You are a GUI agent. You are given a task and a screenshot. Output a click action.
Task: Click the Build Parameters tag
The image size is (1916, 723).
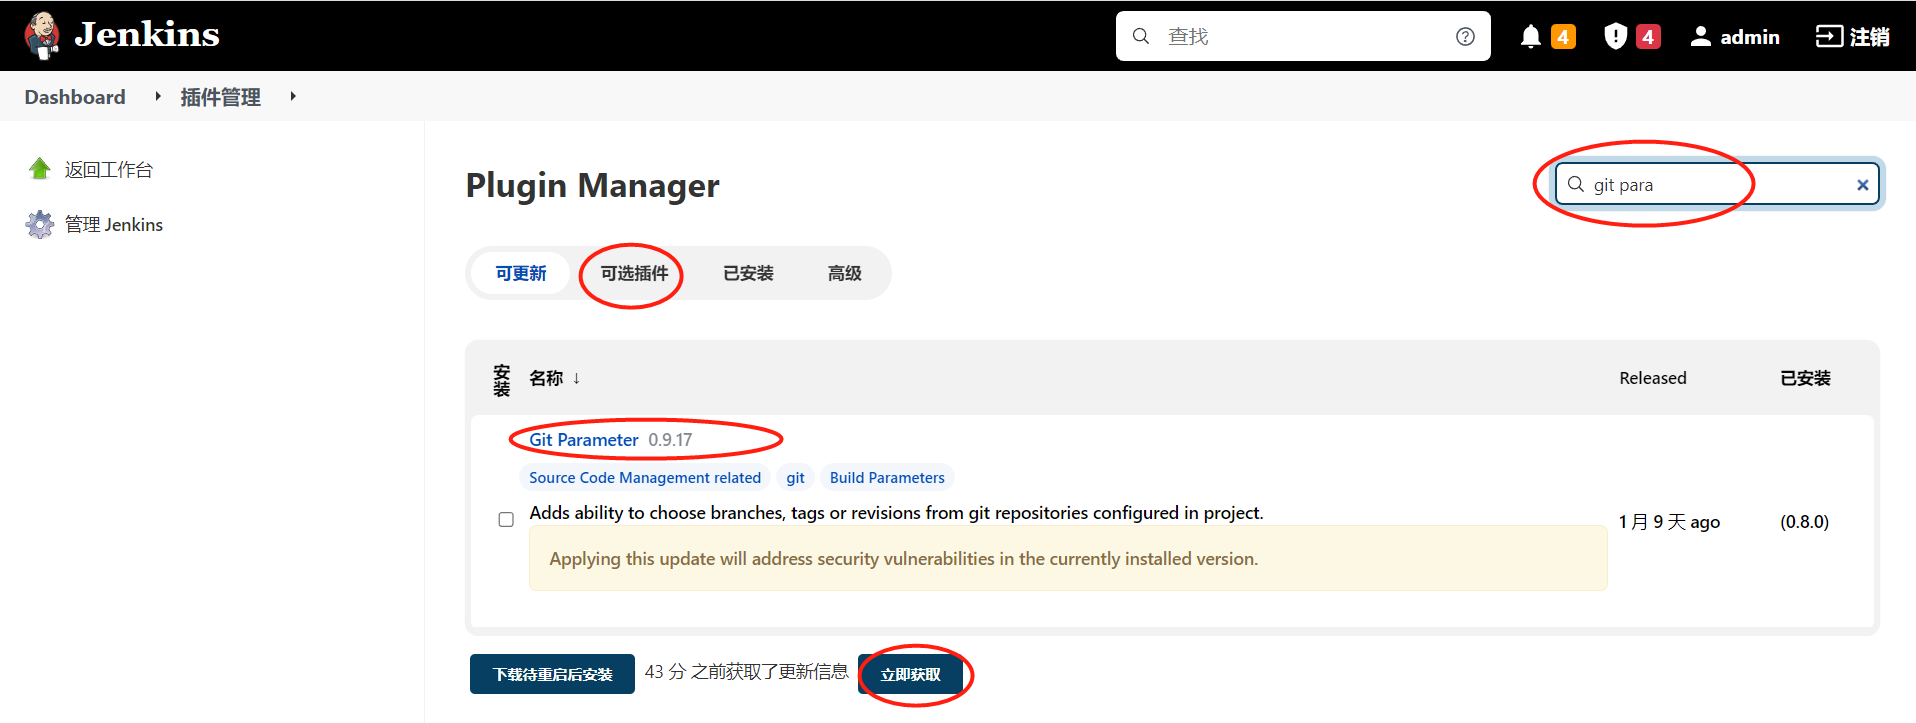point(887,478)
